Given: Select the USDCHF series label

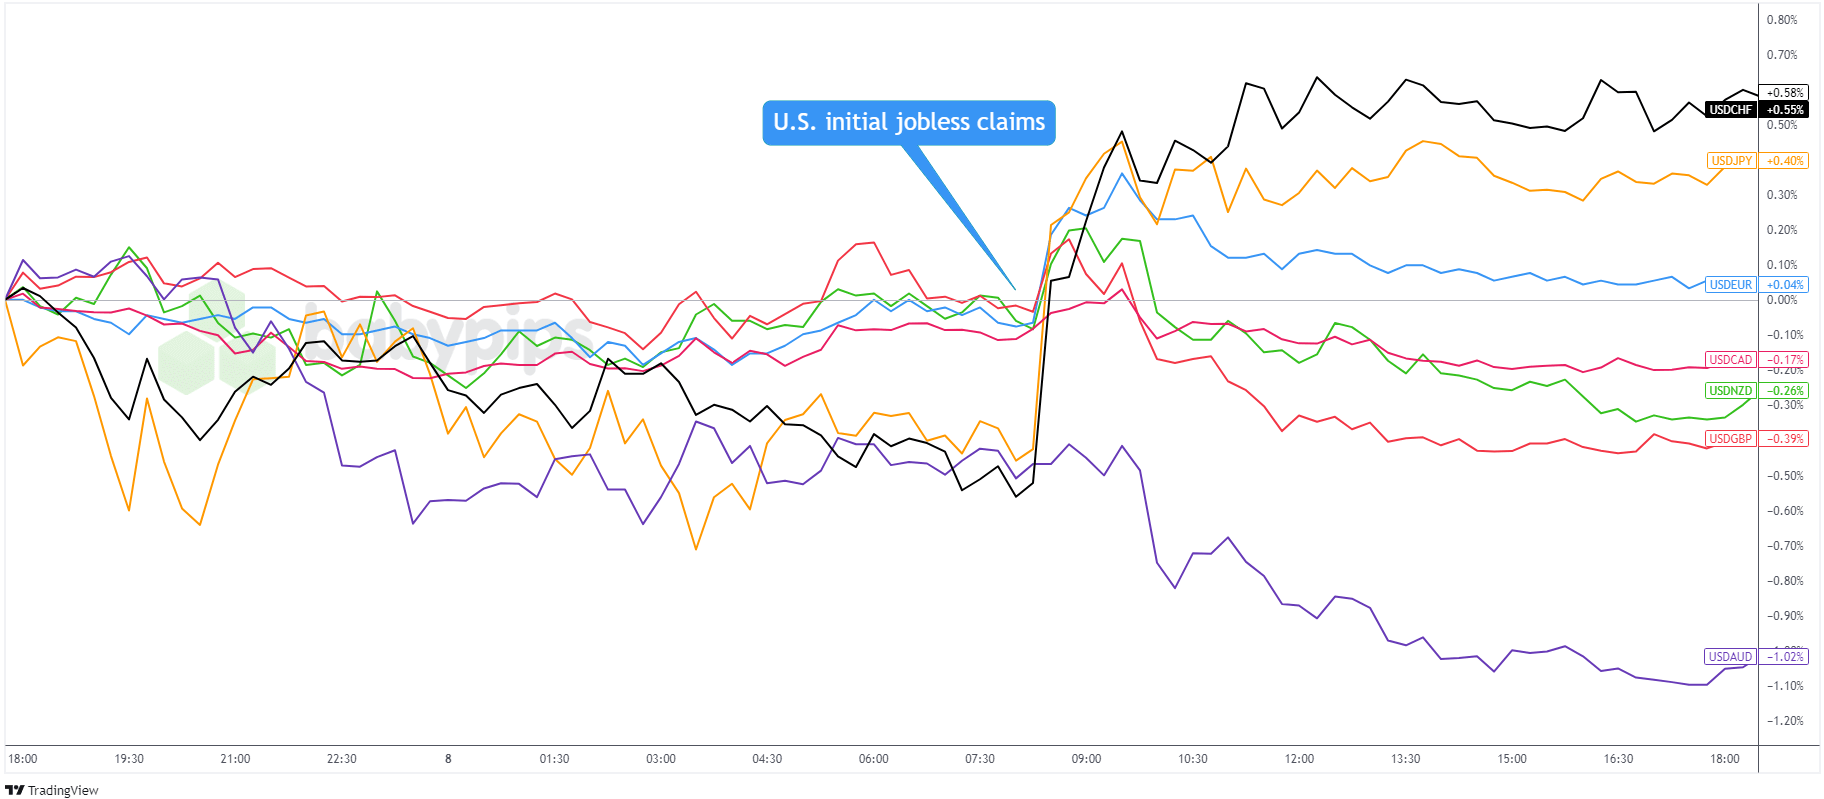Looking at the screenshot, I should pyautogui.click(x=1730, y=110).
